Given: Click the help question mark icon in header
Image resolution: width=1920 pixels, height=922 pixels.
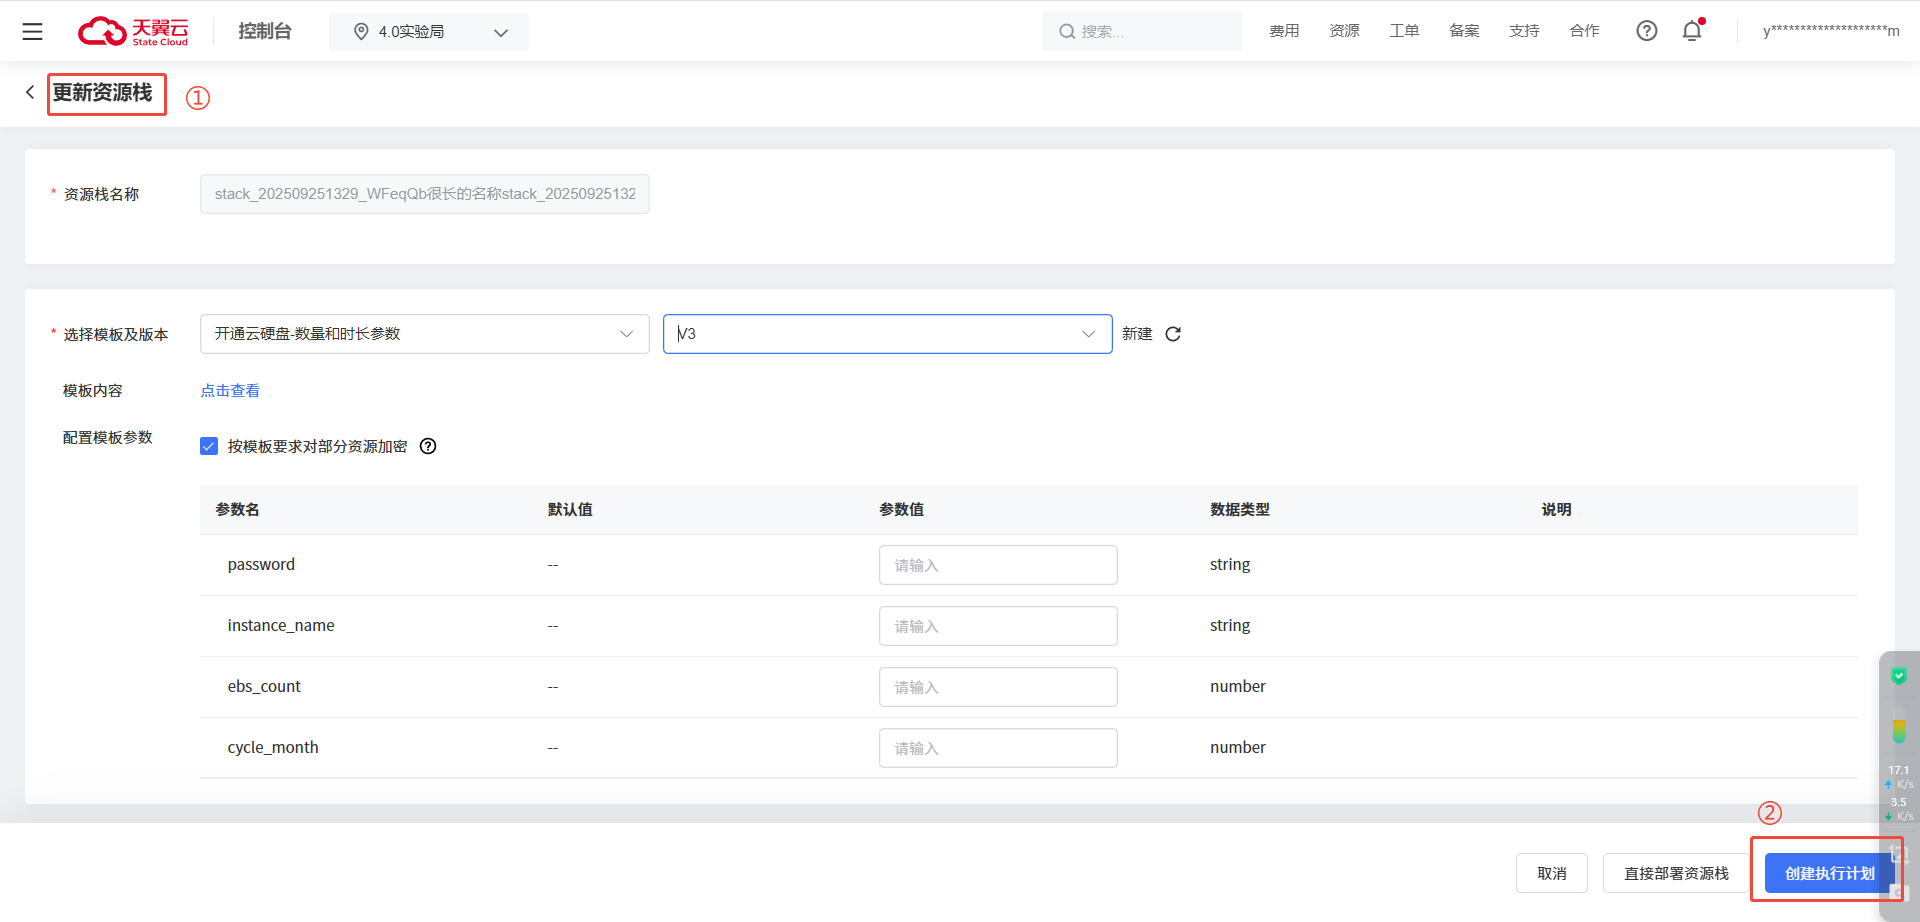Looking at the screenshot, I should (x=1646, y=31).
